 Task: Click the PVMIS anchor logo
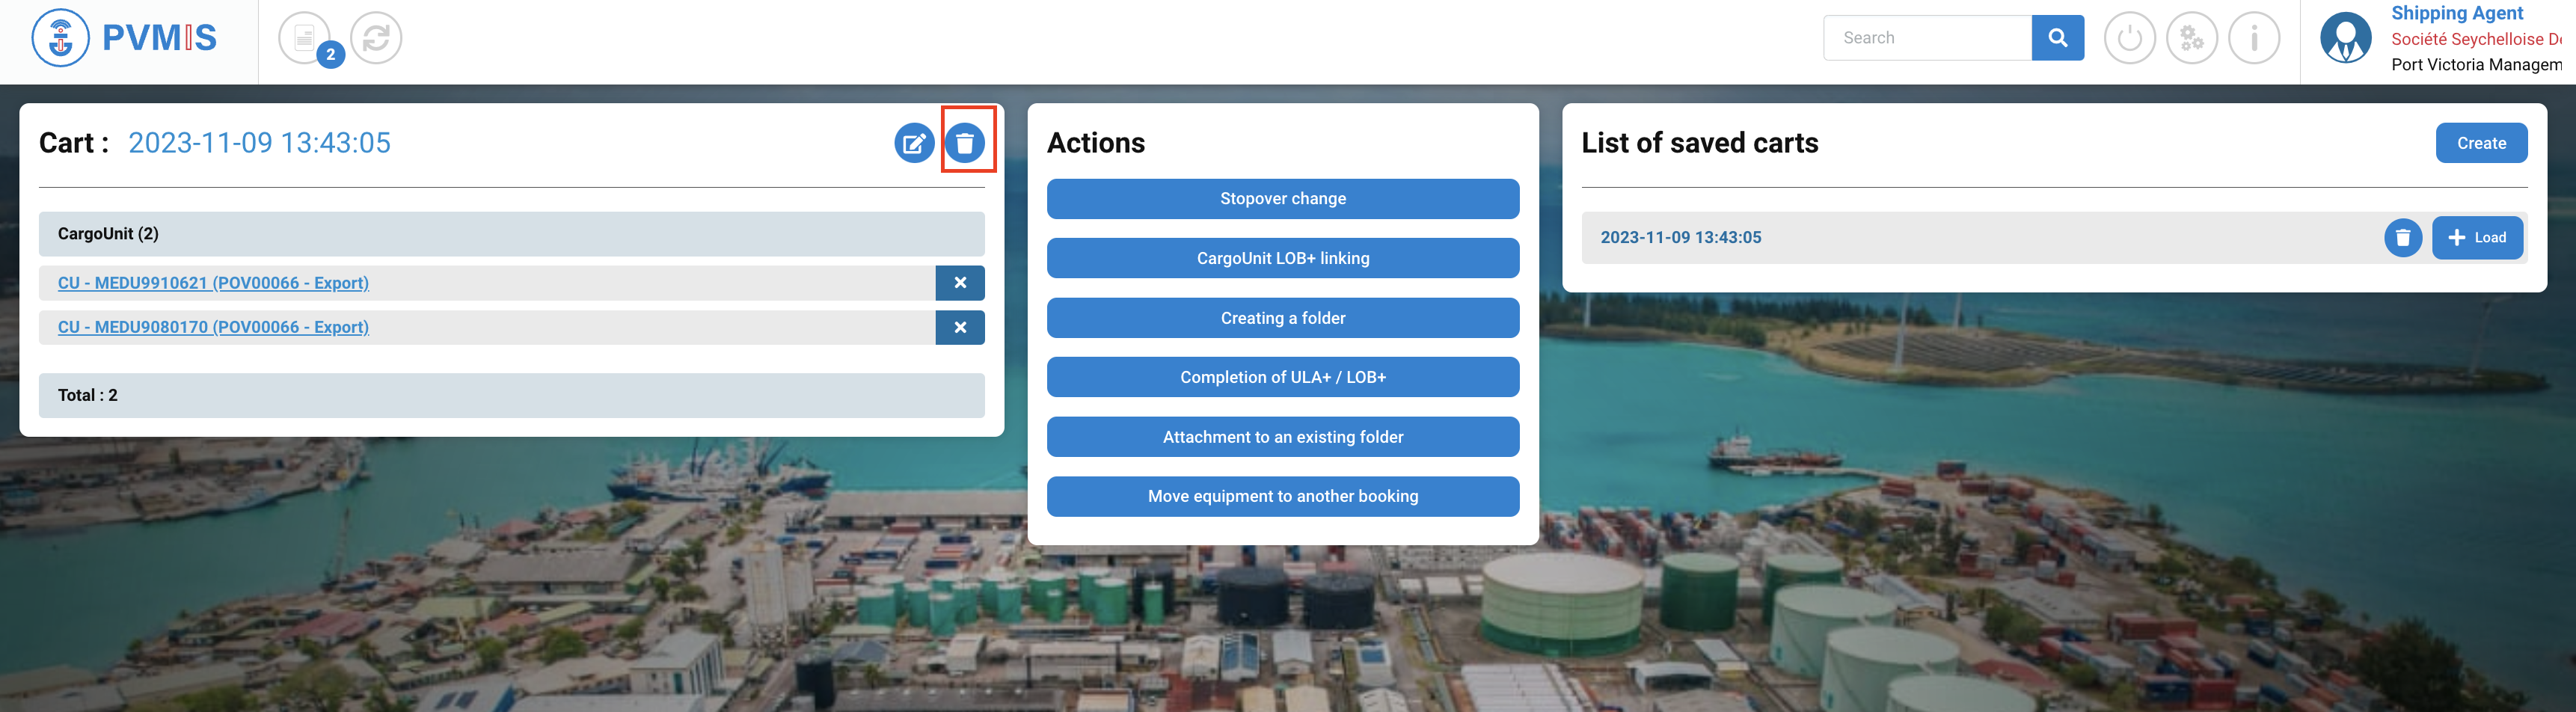coord(61,38)
